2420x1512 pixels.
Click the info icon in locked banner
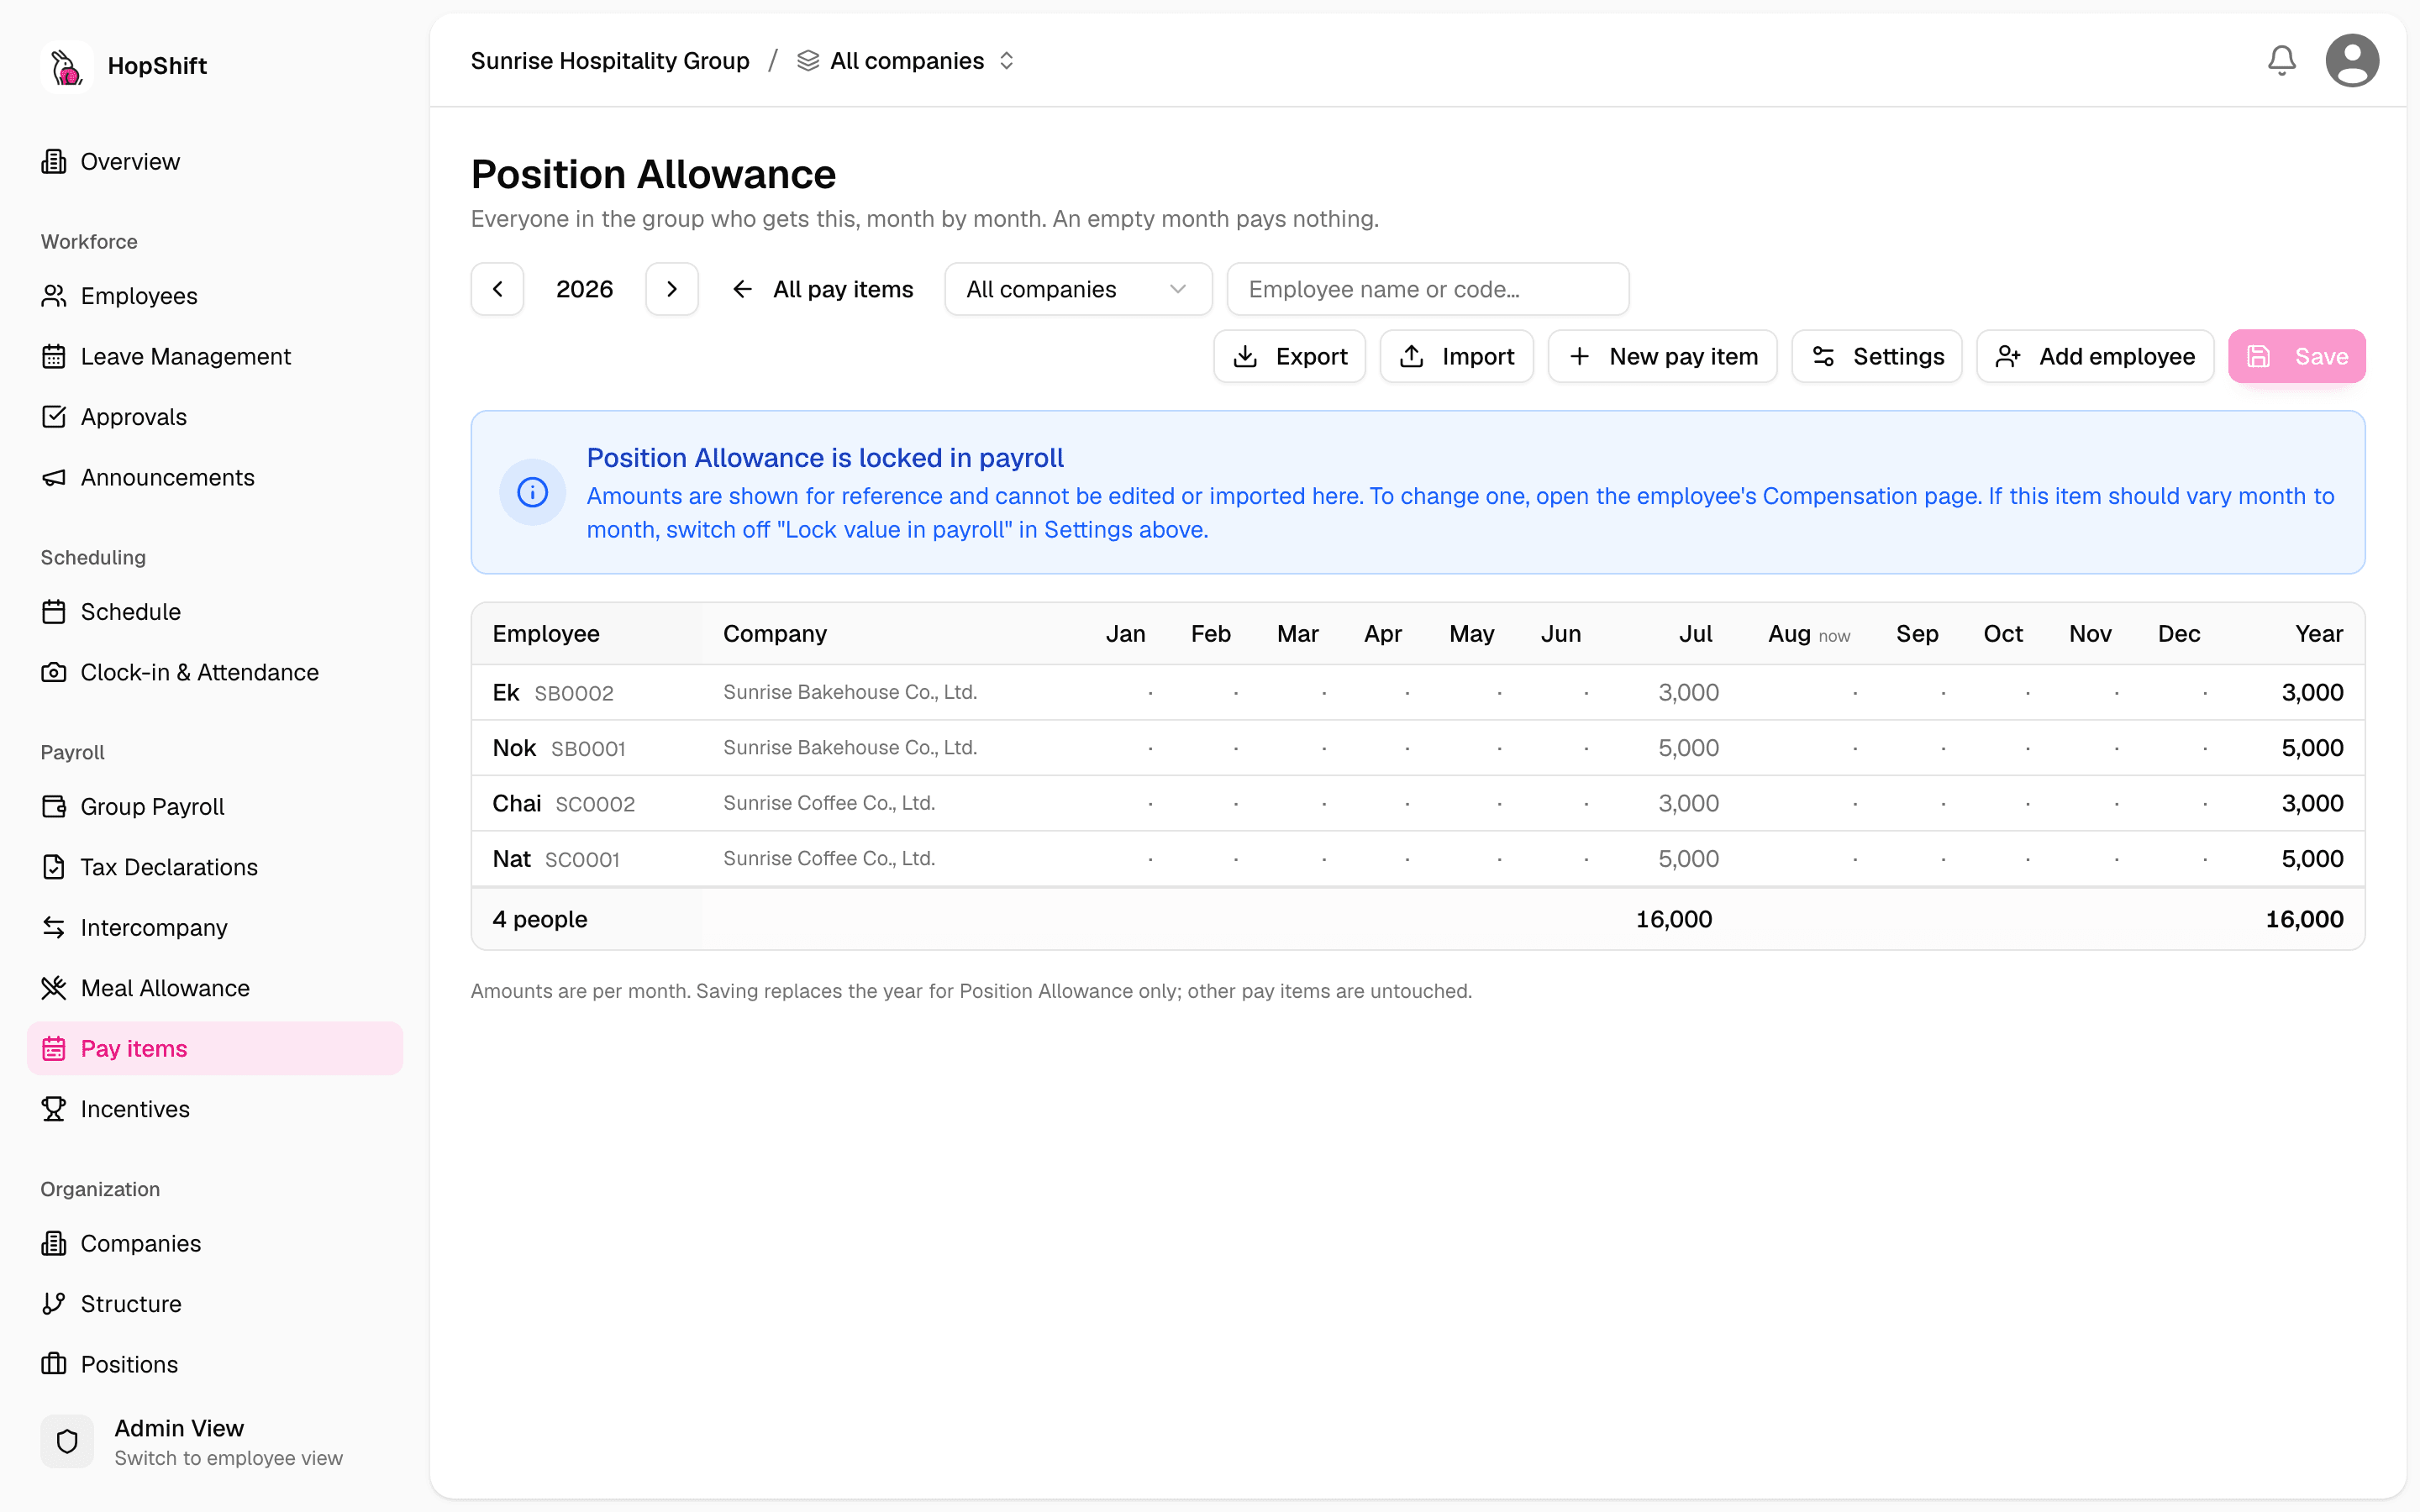pos(532,492)
